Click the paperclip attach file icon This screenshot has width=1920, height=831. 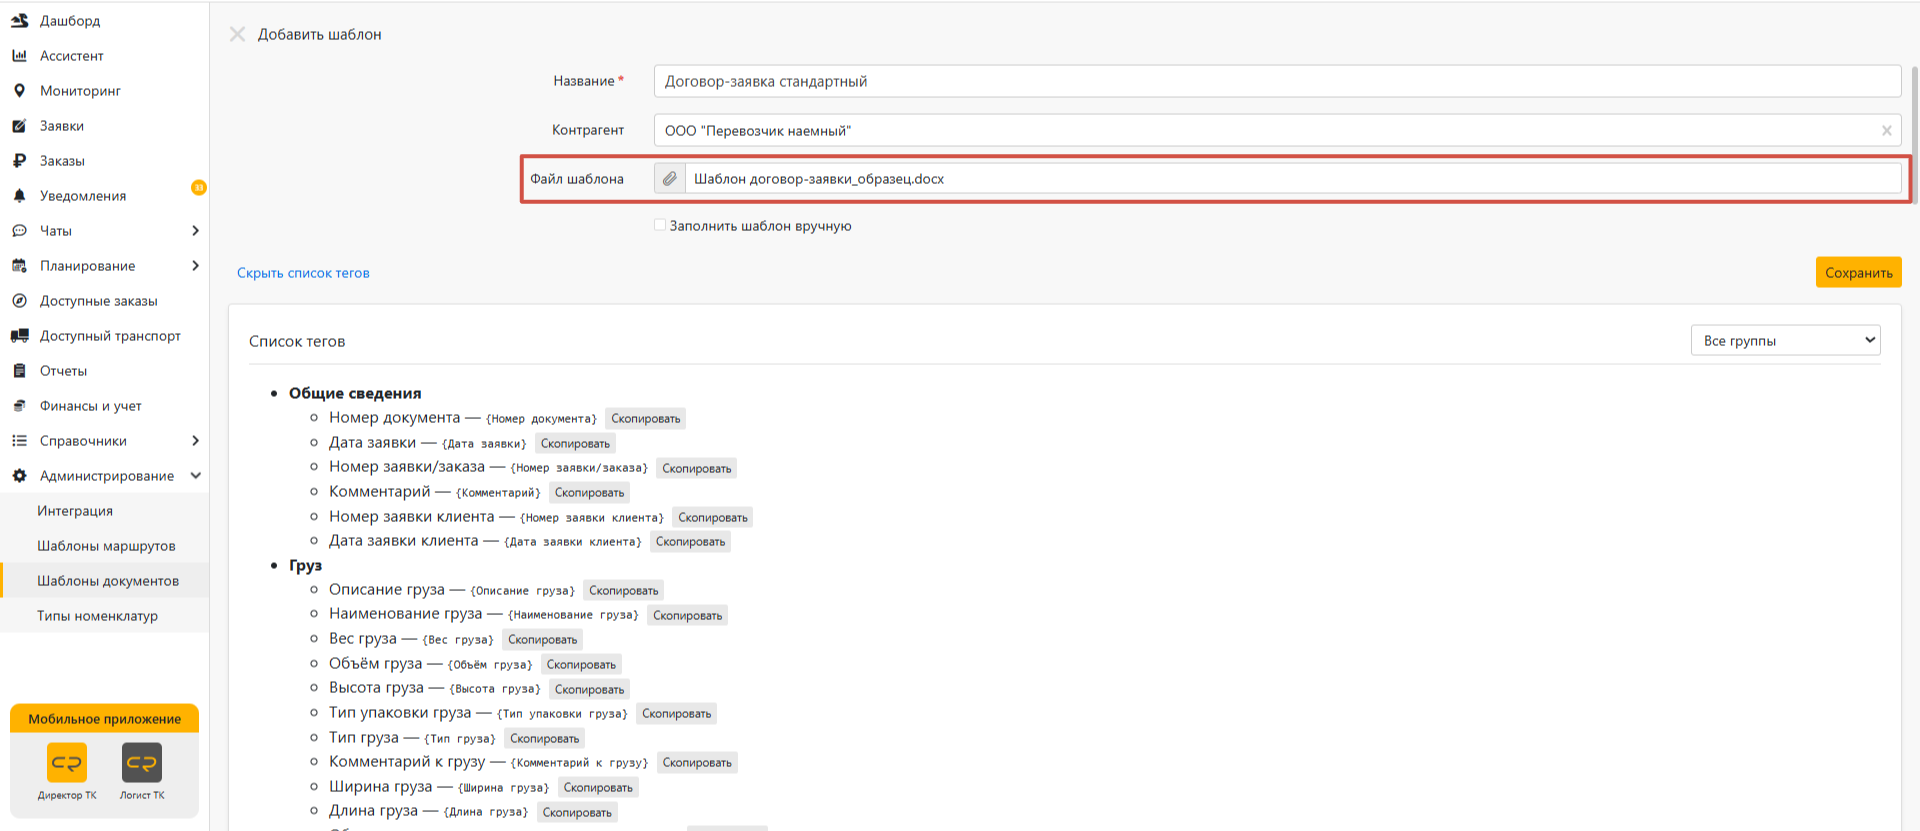(670, 178)
